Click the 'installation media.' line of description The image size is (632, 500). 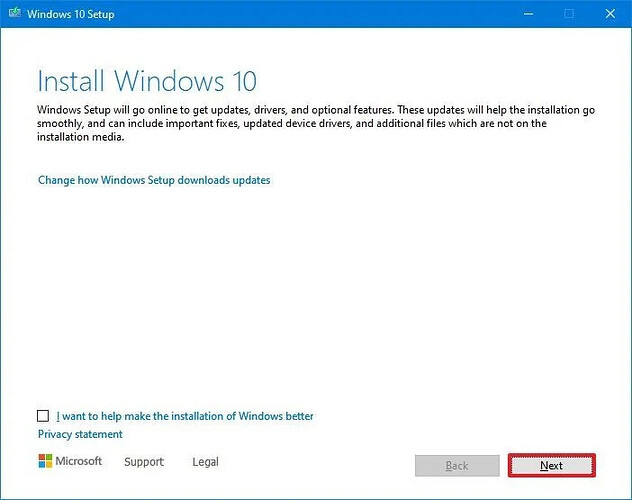click(81, 137)
